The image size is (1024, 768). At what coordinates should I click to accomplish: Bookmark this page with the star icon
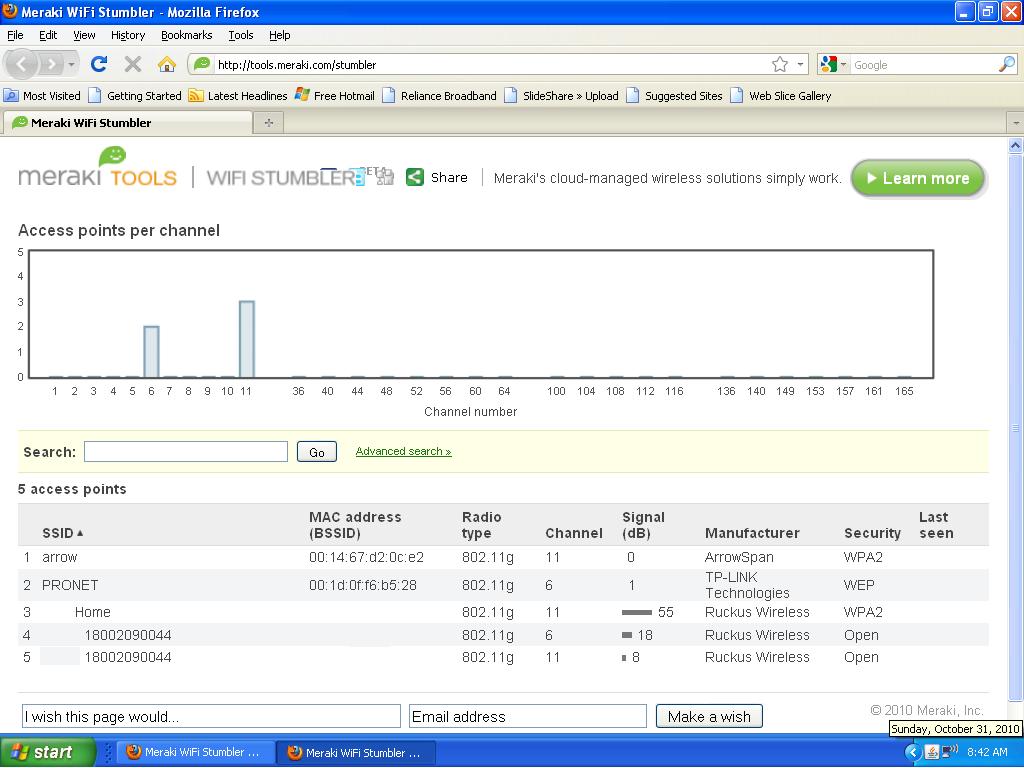[779, 64]
